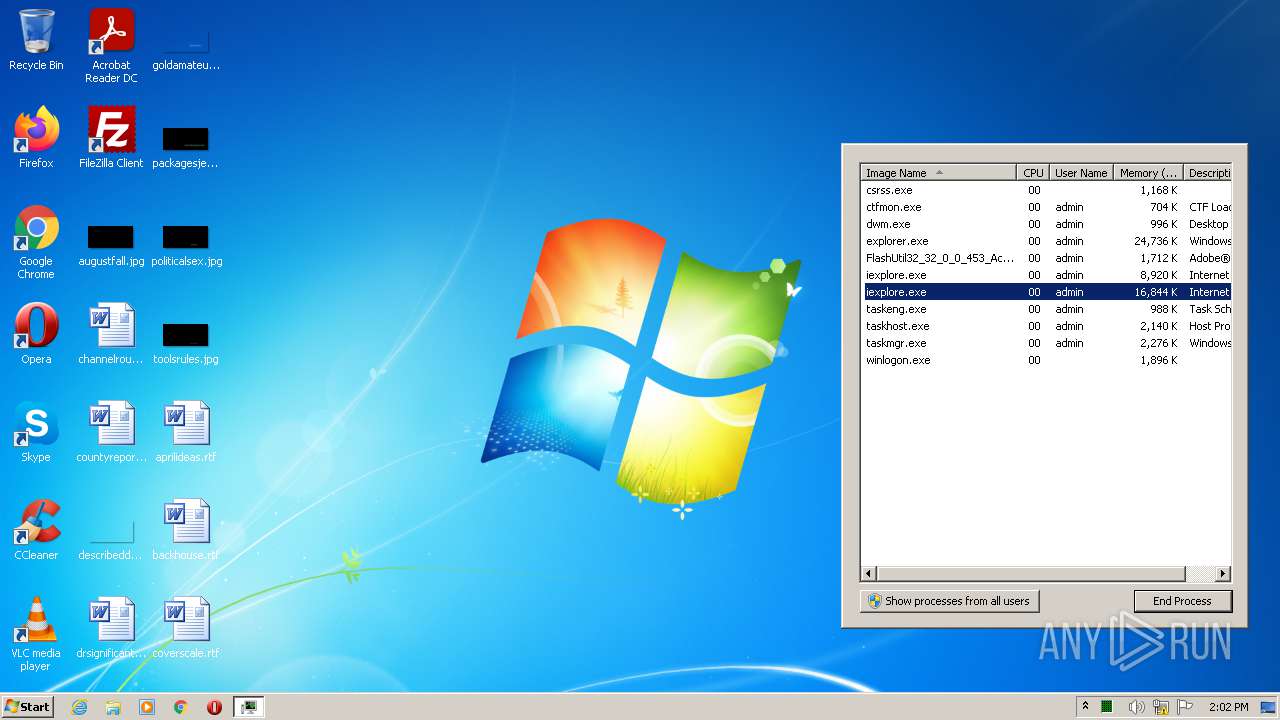Select the dwm.exe process
Viewport: 1280px width, 720px height.
click(1047, 224)
